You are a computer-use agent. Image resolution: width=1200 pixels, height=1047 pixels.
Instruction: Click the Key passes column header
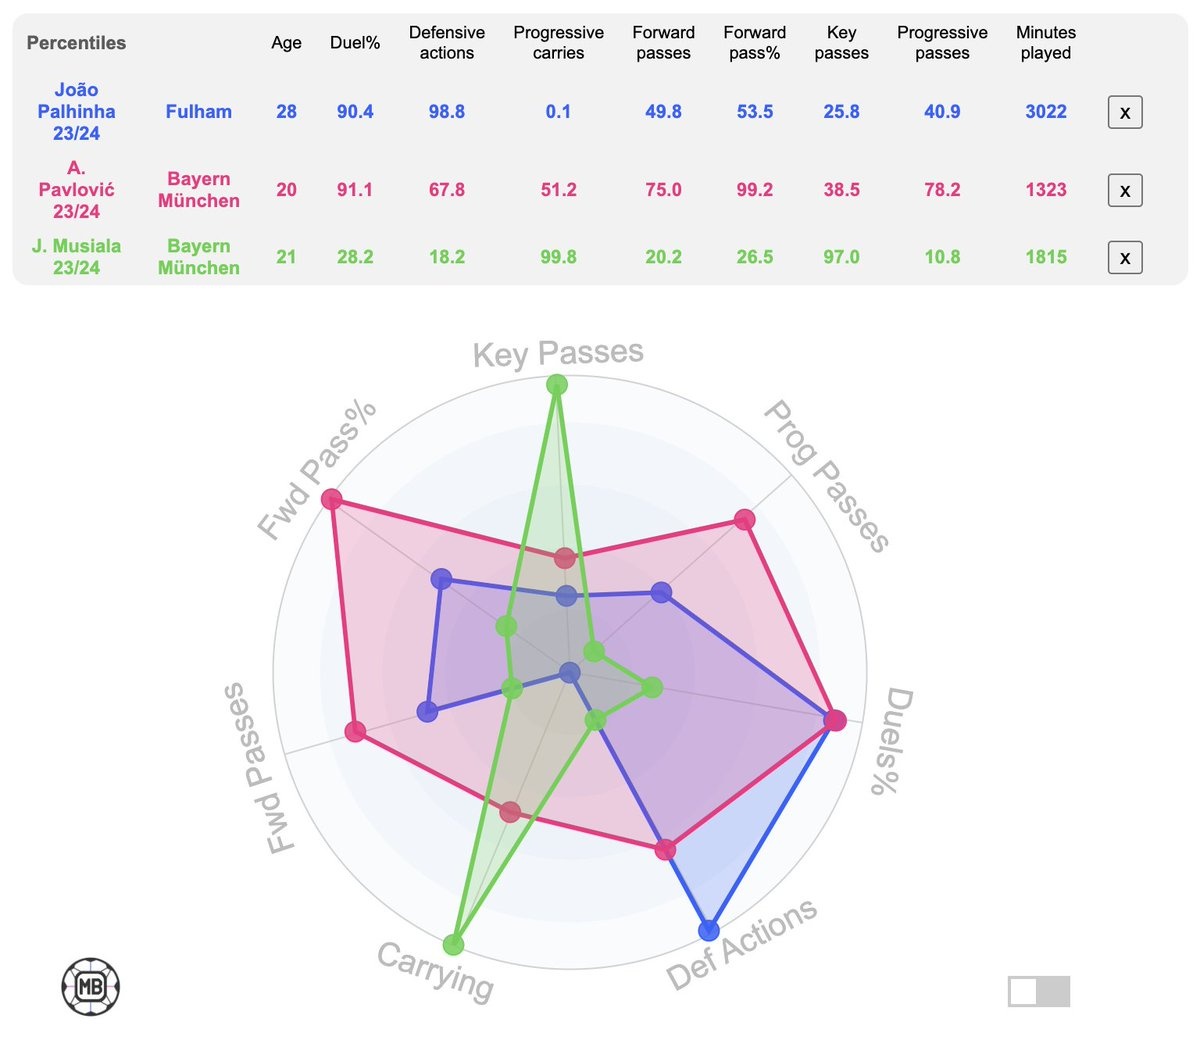(x=841, y=43)
